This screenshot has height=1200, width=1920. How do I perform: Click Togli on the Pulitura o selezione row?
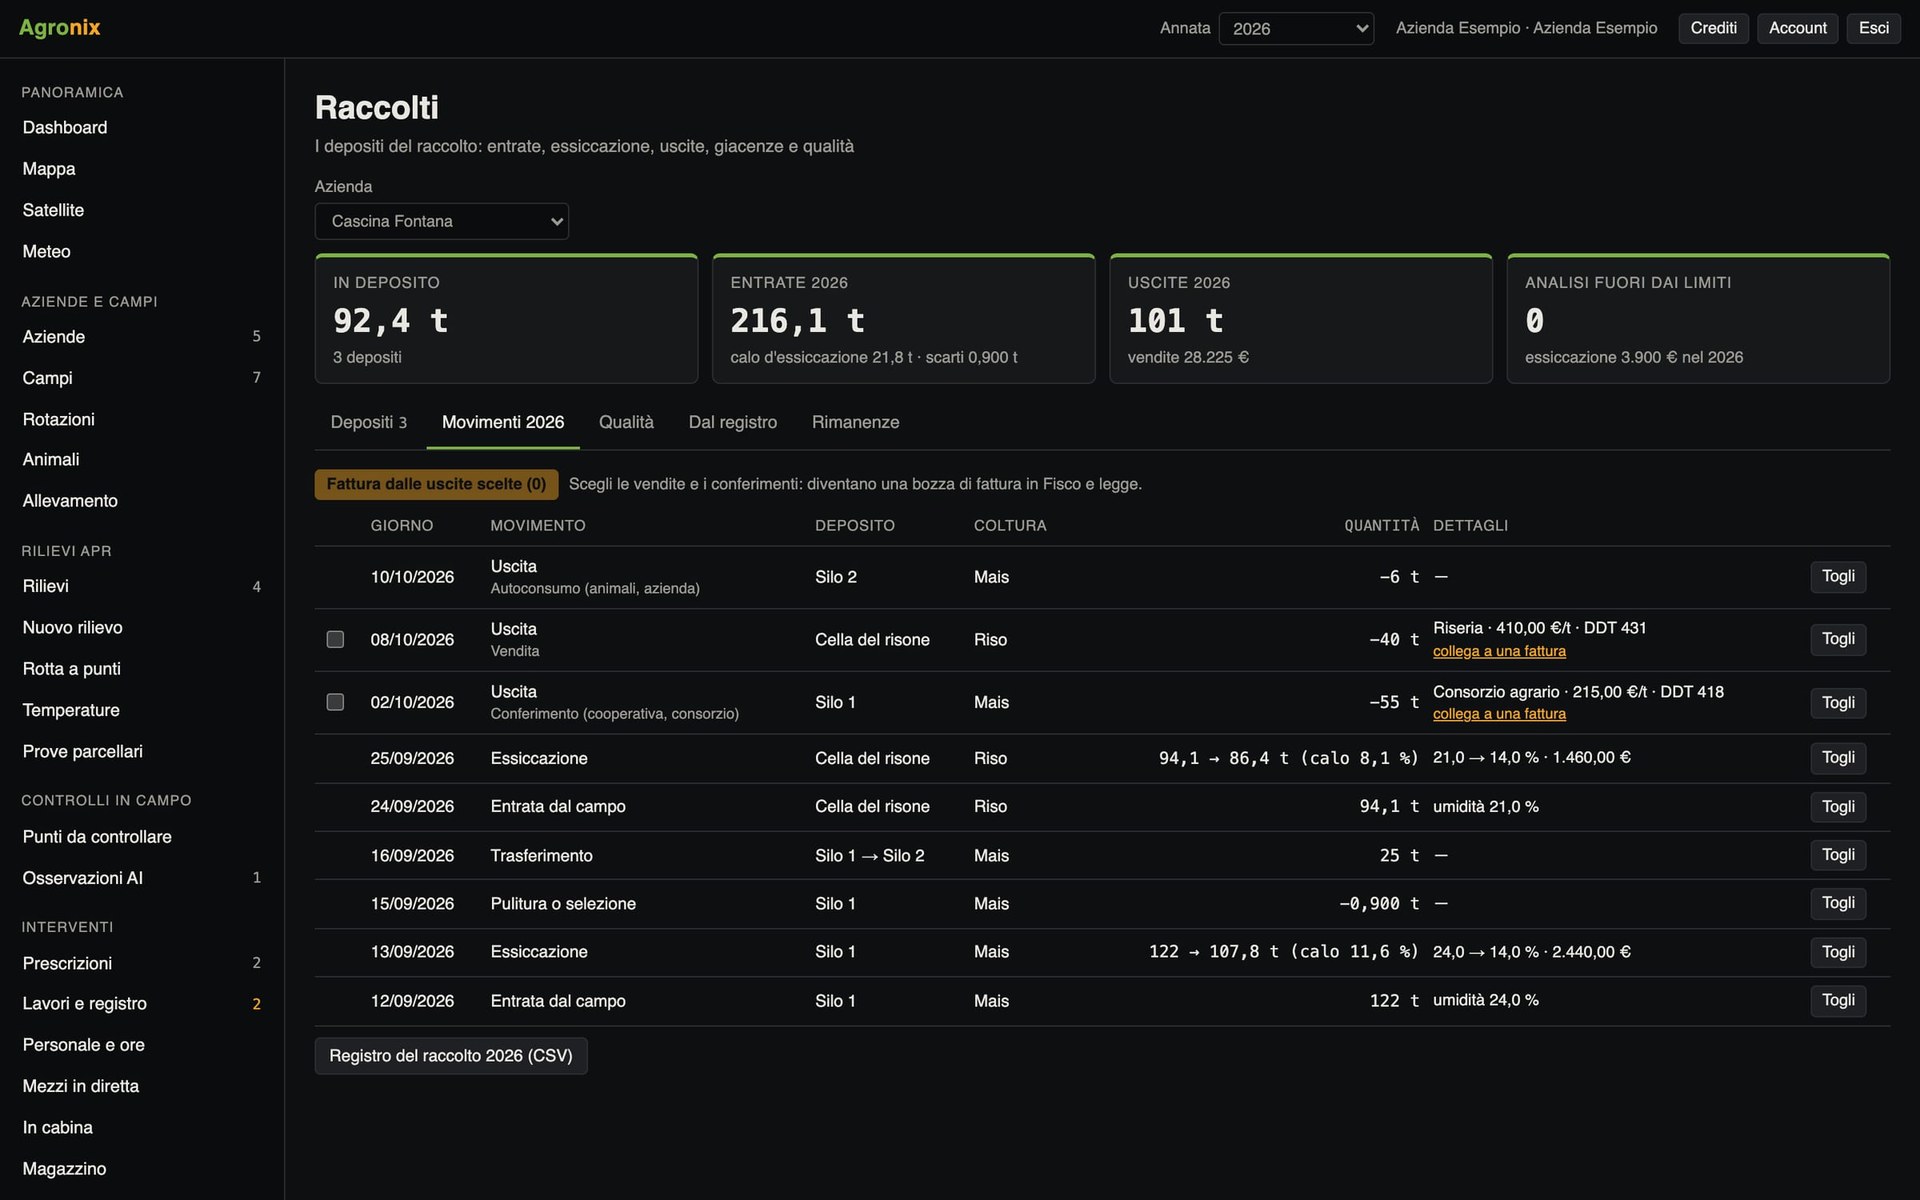pos(1838,903)
